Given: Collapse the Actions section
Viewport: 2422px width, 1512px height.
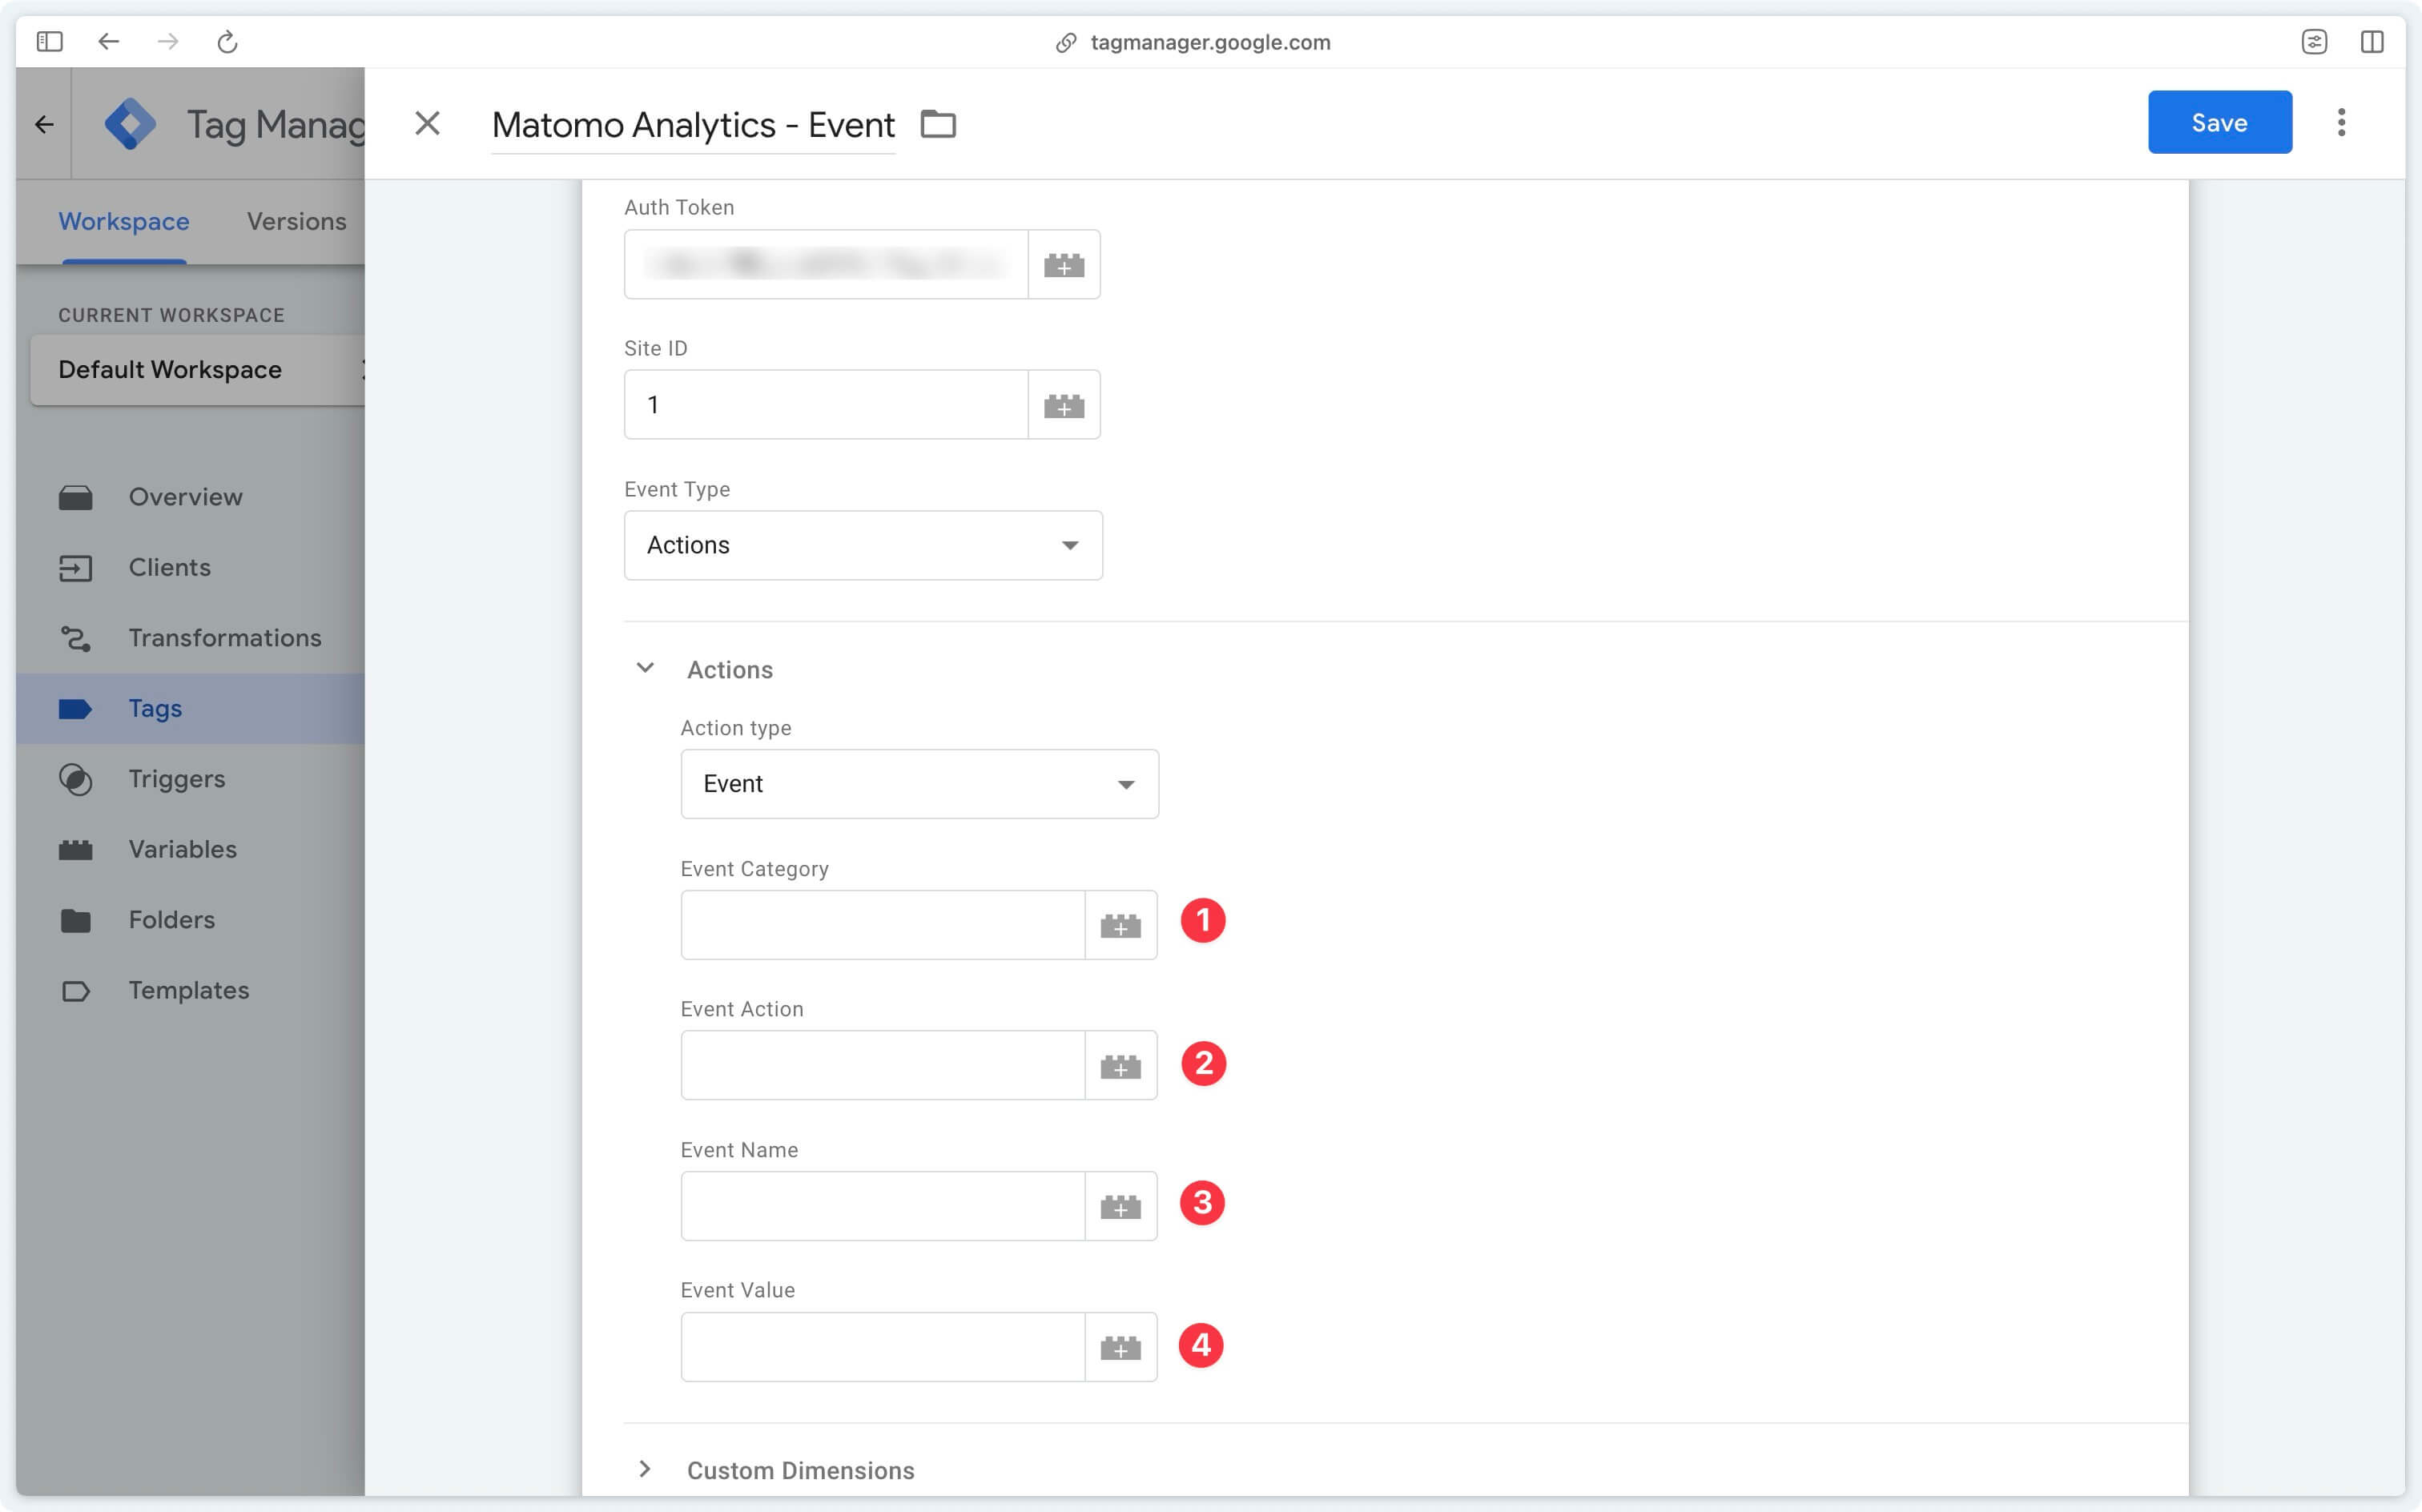Looking at the screenshot, I should [644, 667].
